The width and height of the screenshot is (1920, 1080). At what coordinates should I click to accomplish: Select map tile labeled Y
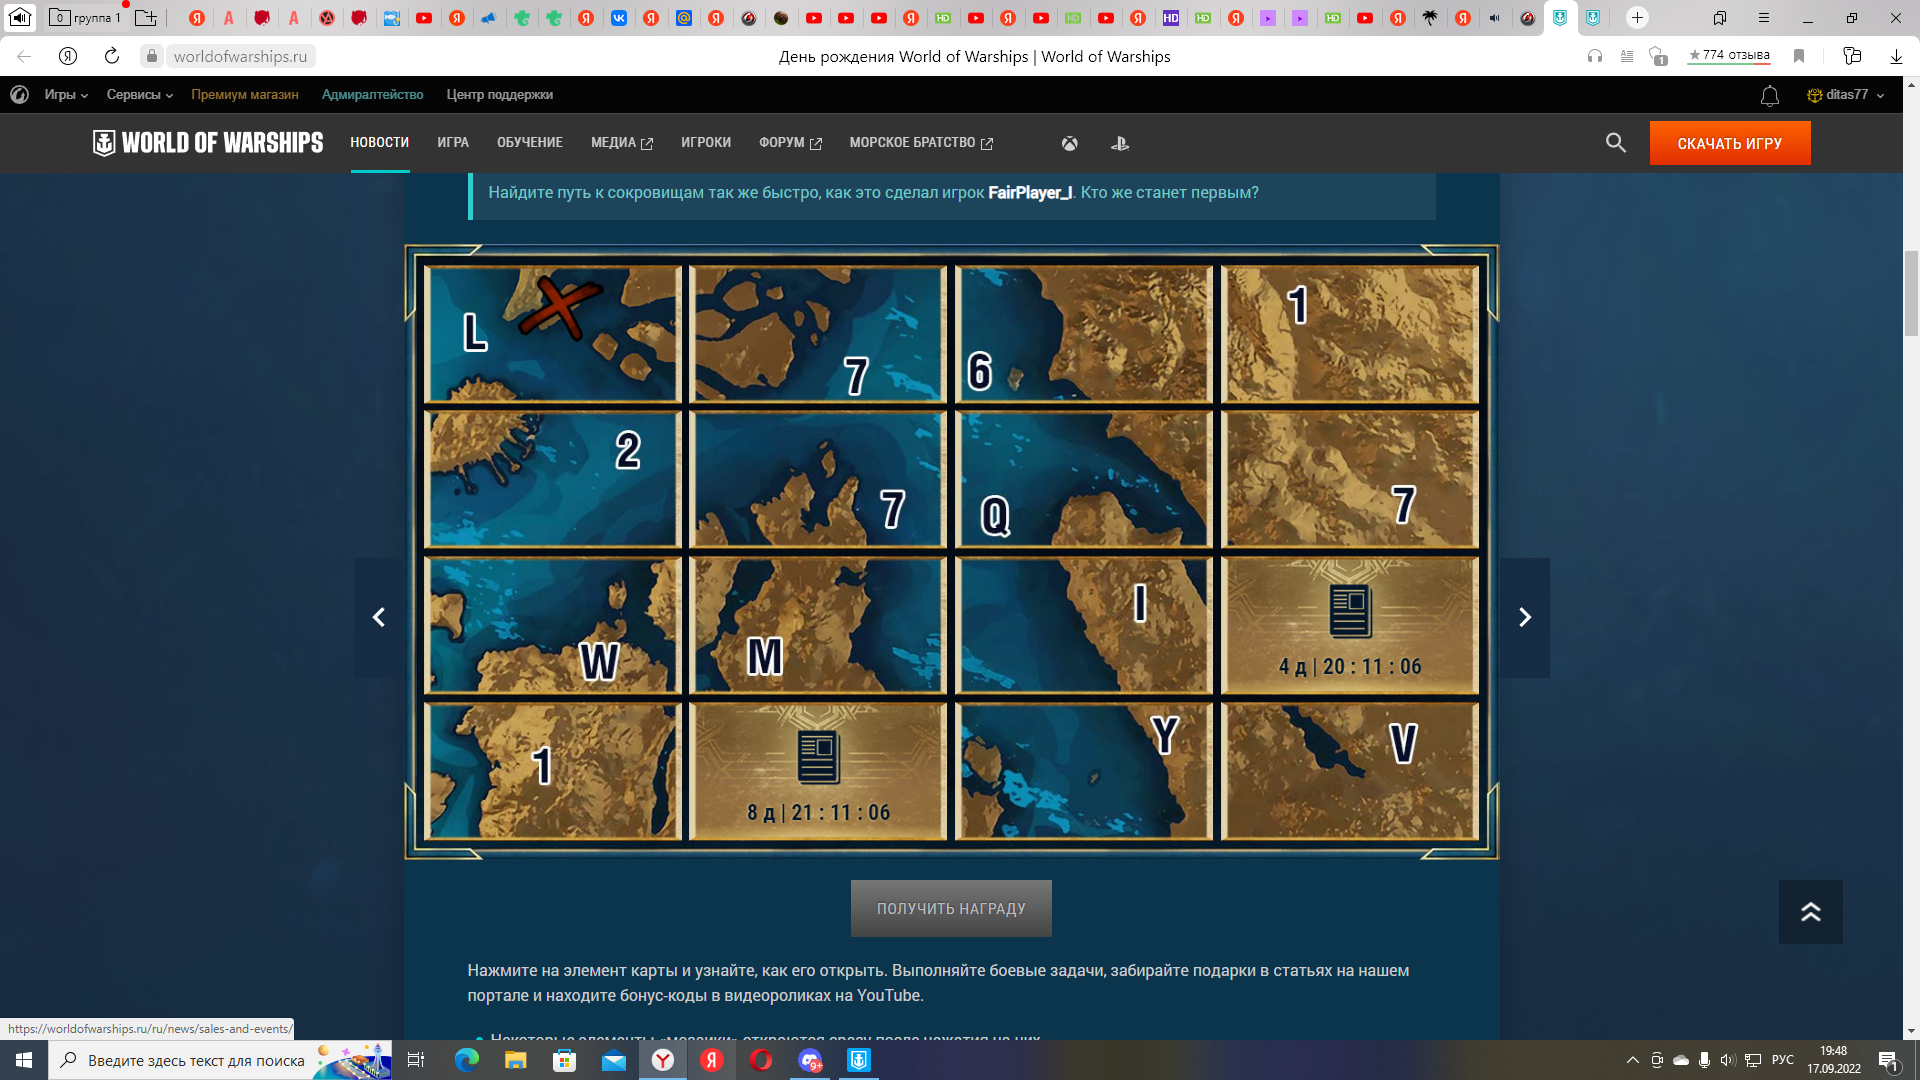pyautogui.click(x=1084, y=771)
